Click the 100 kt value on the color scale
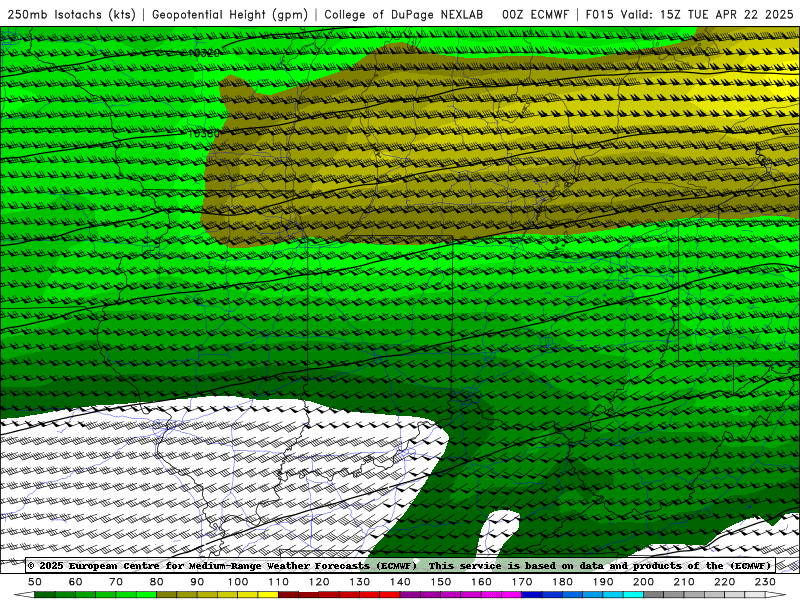800x600 pixels. (x=238, y=582)
